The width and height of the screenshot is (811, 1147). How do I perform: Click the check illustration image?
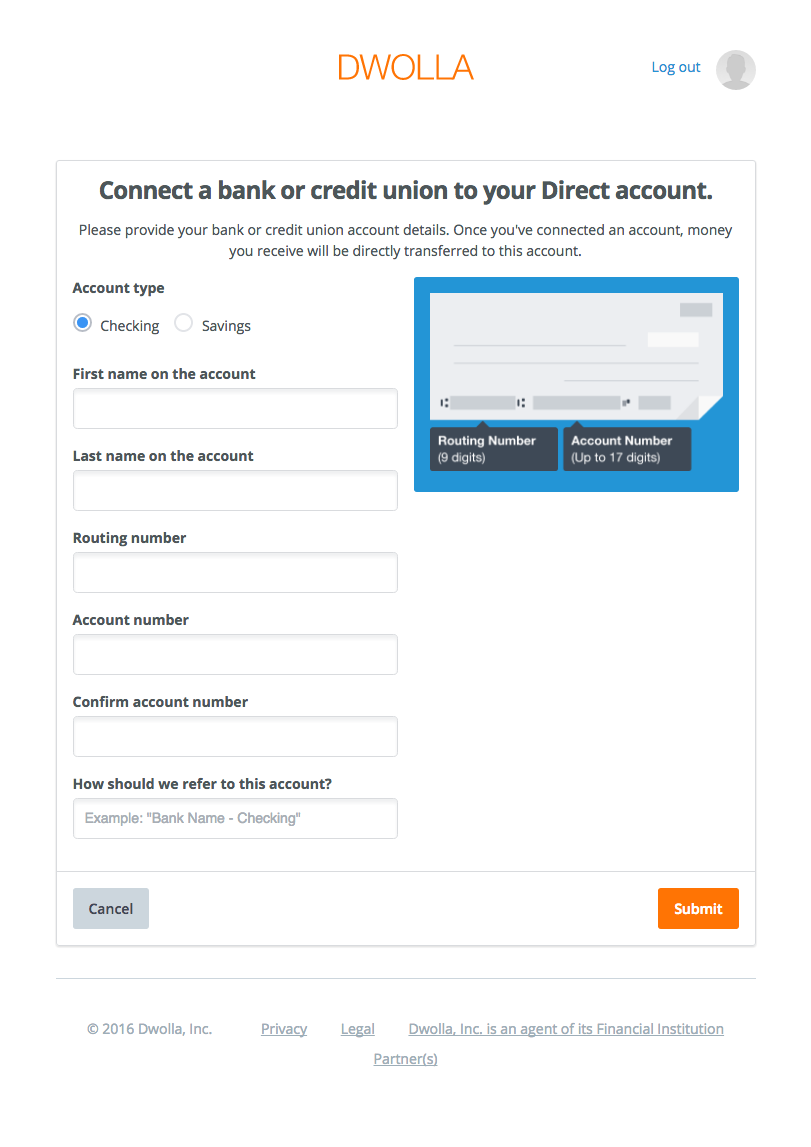pyautogui.click(x=575, y=355)
